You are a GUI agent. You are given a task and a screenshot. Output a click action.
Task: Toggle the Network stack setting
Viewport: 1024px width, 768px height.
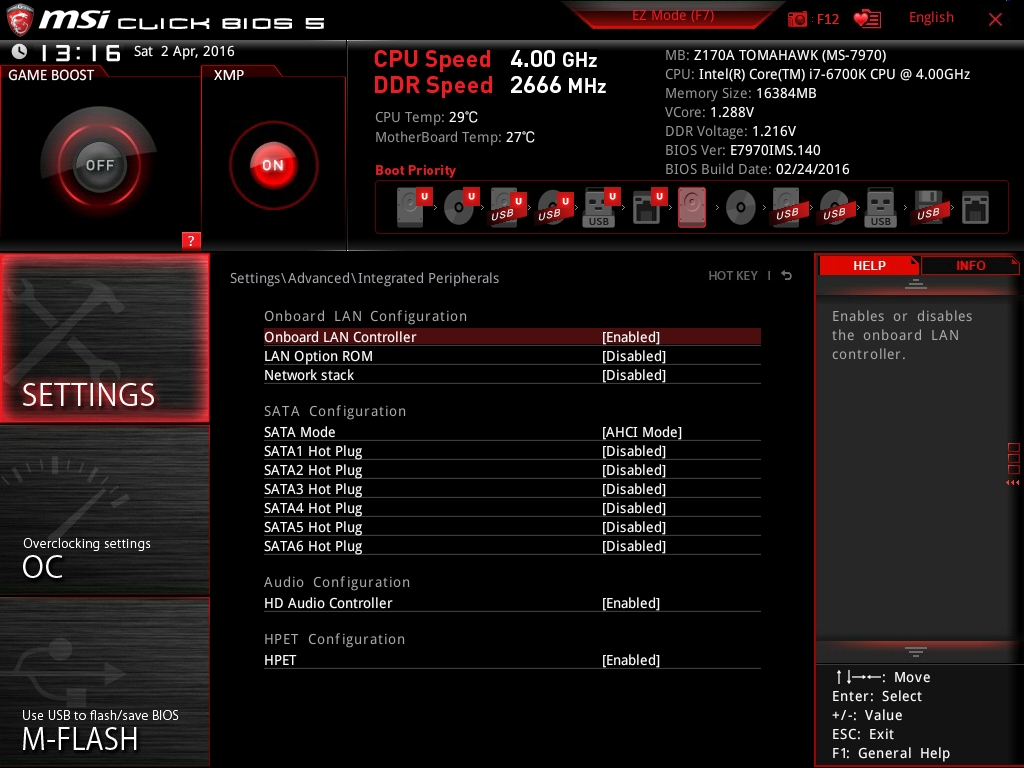pos(512,375)
